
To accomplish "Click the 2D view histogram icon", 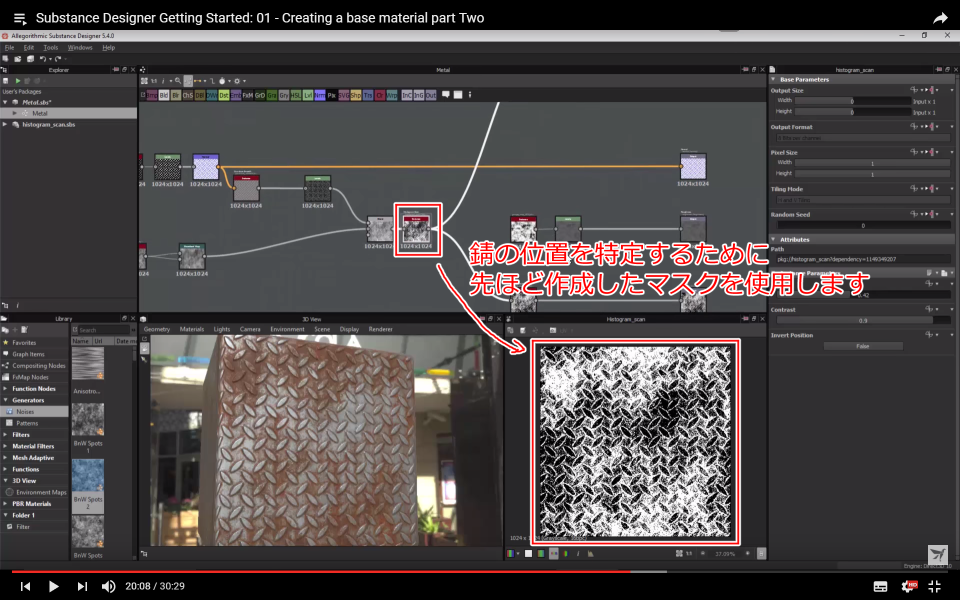I will coord(590,553).
